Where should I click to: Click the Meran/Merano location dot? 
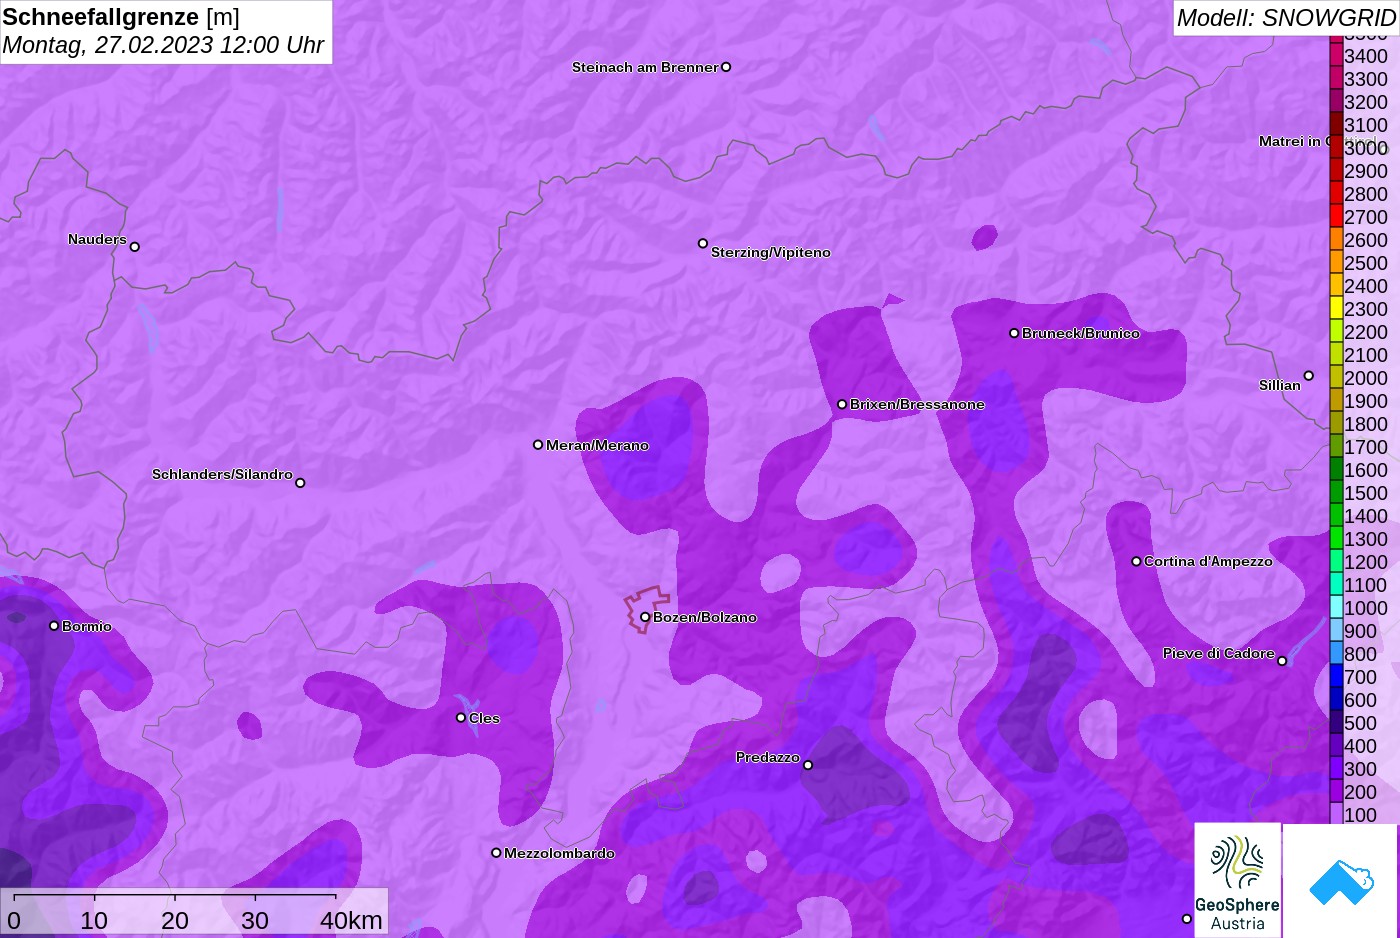click(x=538, y=445)
